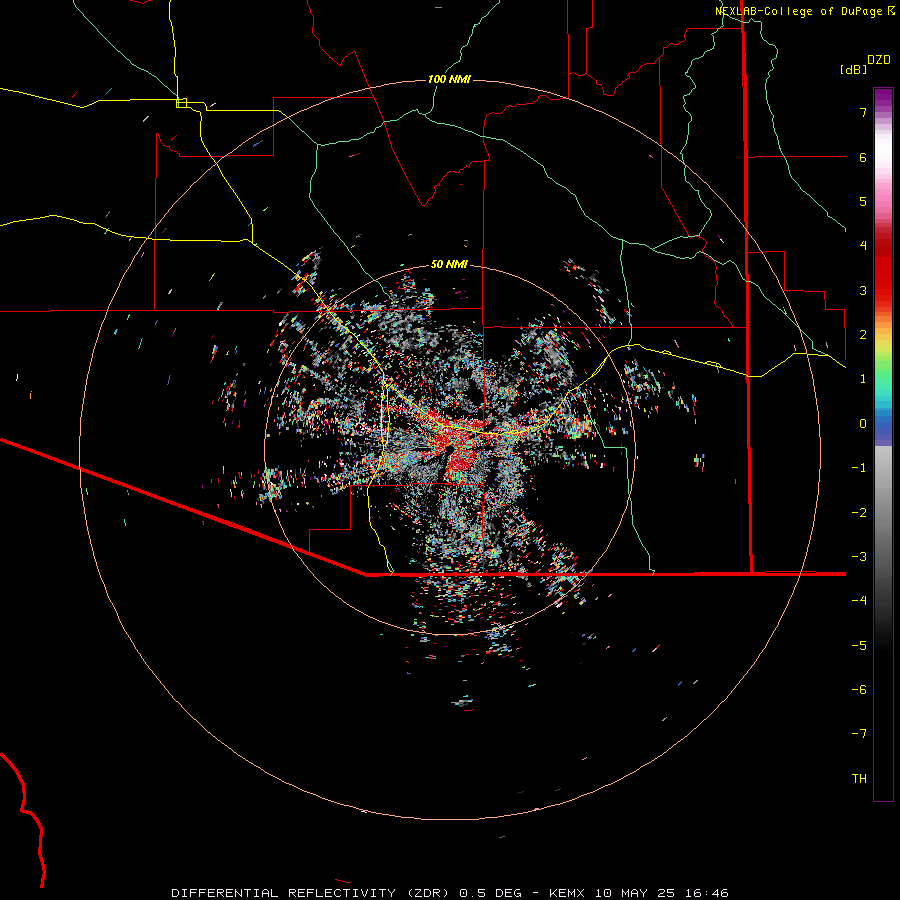
Task: Click the 3 value on the color scale
Action: click(x=863, y=290)
